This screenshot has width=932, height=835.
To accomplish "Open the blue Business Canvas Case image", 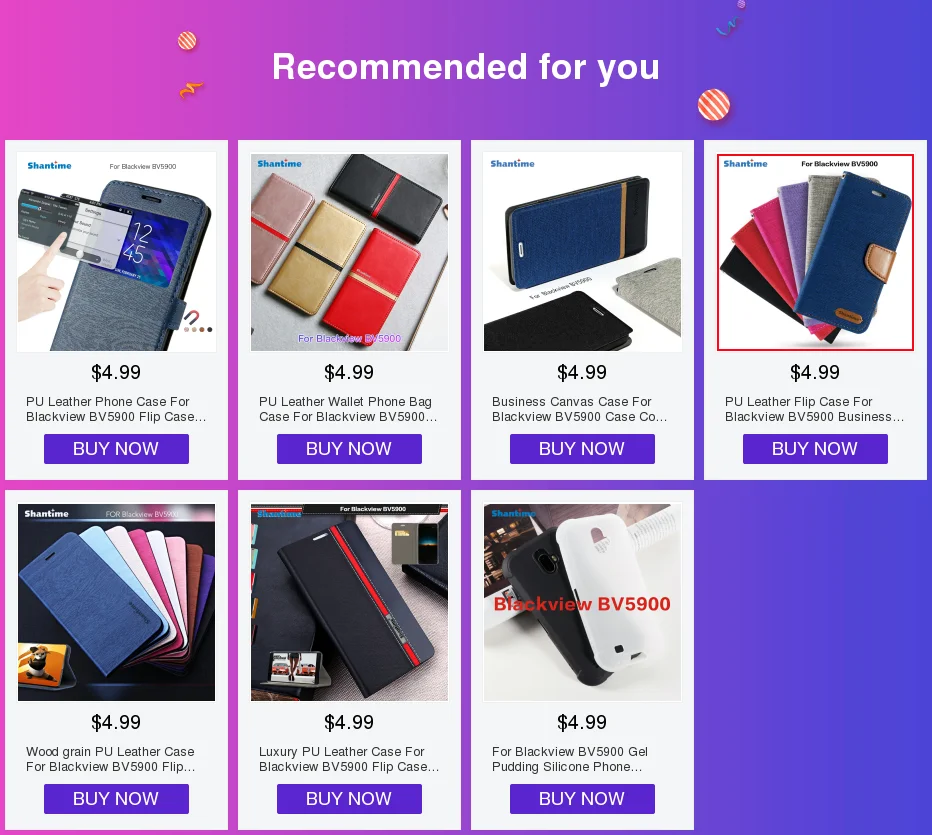I will pos(582,251).
